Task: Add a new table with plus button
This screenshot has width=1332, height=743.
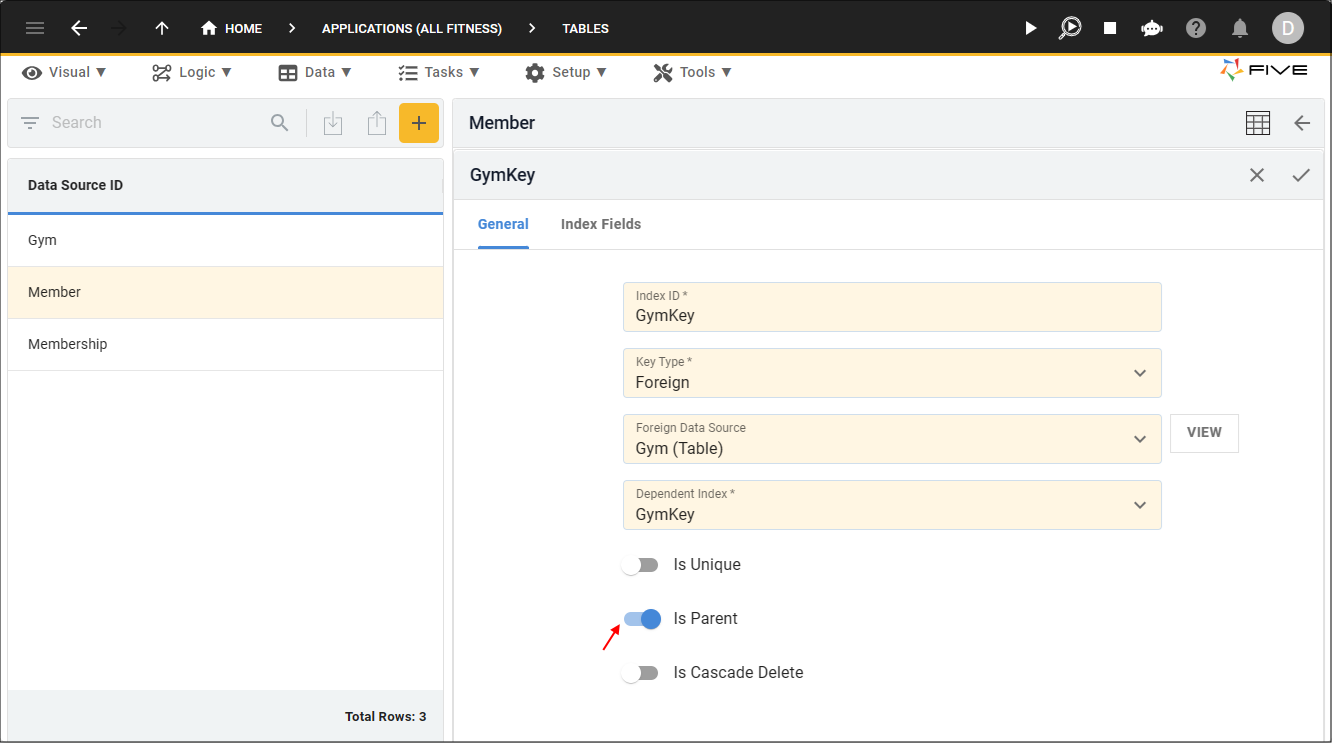Action: click(419, 123)
